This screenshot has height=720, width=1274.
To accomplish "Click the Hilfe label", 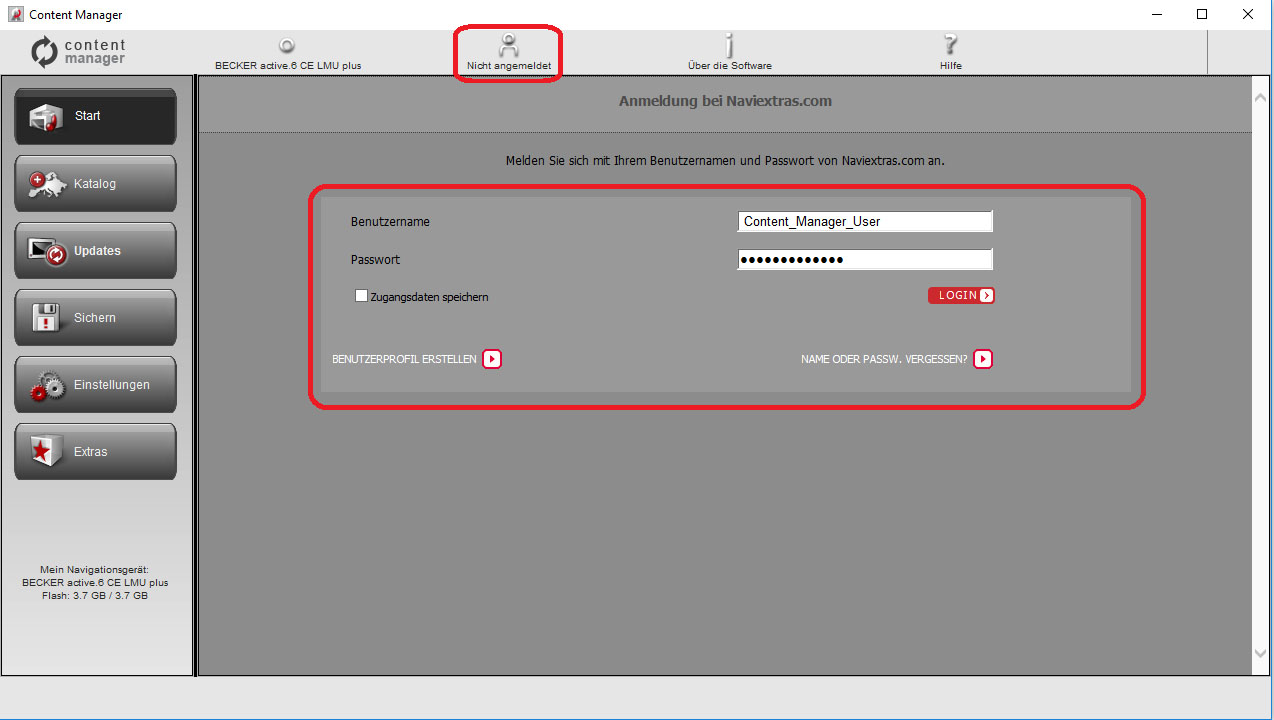I will pos(950,66).
